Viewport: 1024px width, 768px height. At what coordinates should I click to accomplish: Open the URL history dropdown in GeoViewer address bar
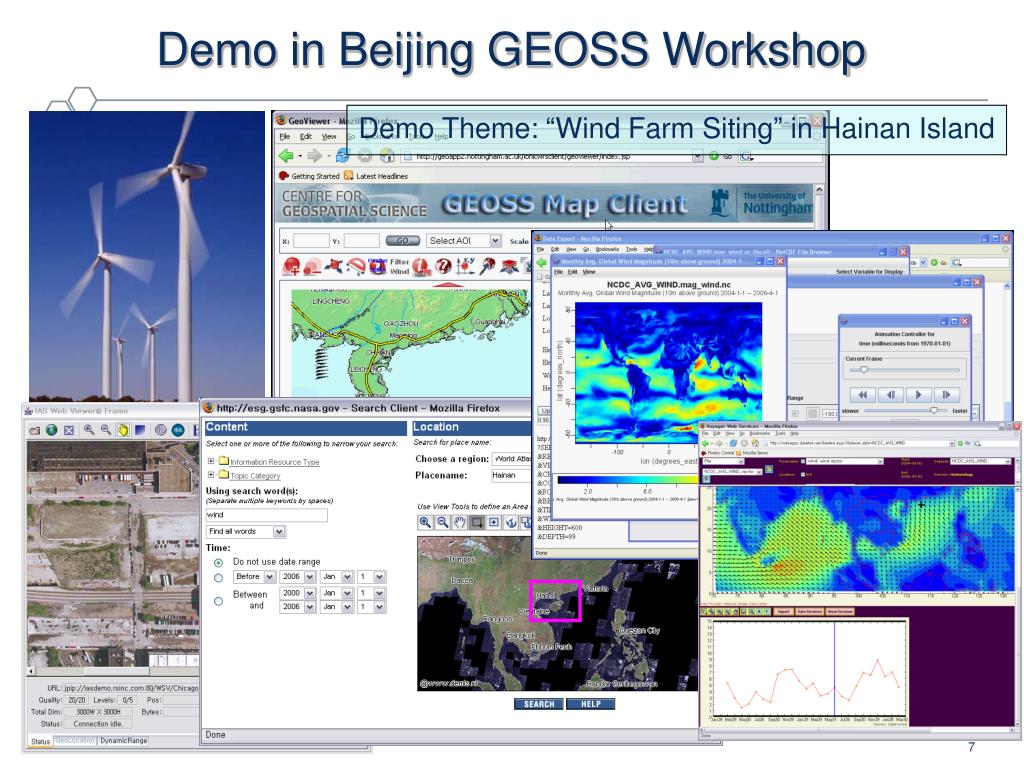pos(697,156)
